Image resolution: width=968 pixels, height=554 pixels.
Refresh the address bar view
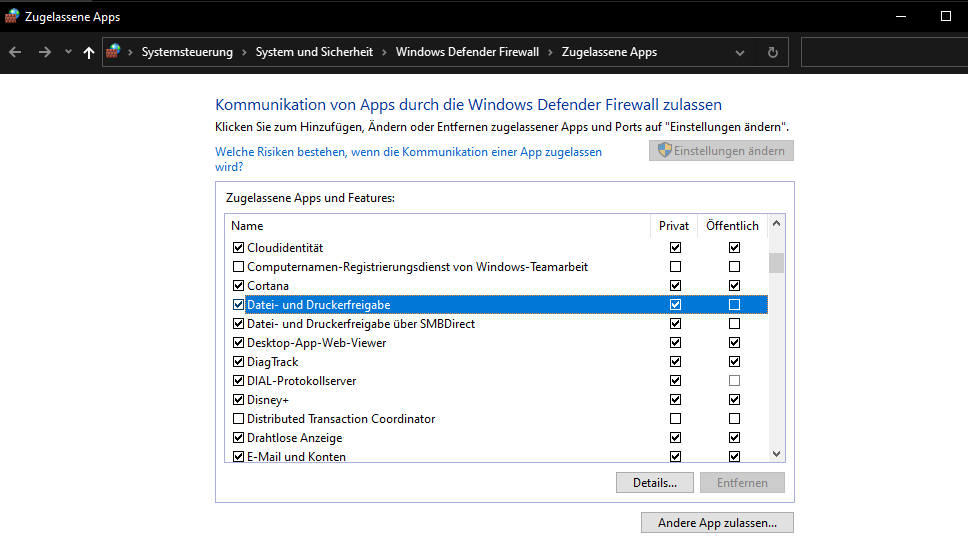(772, 52)
